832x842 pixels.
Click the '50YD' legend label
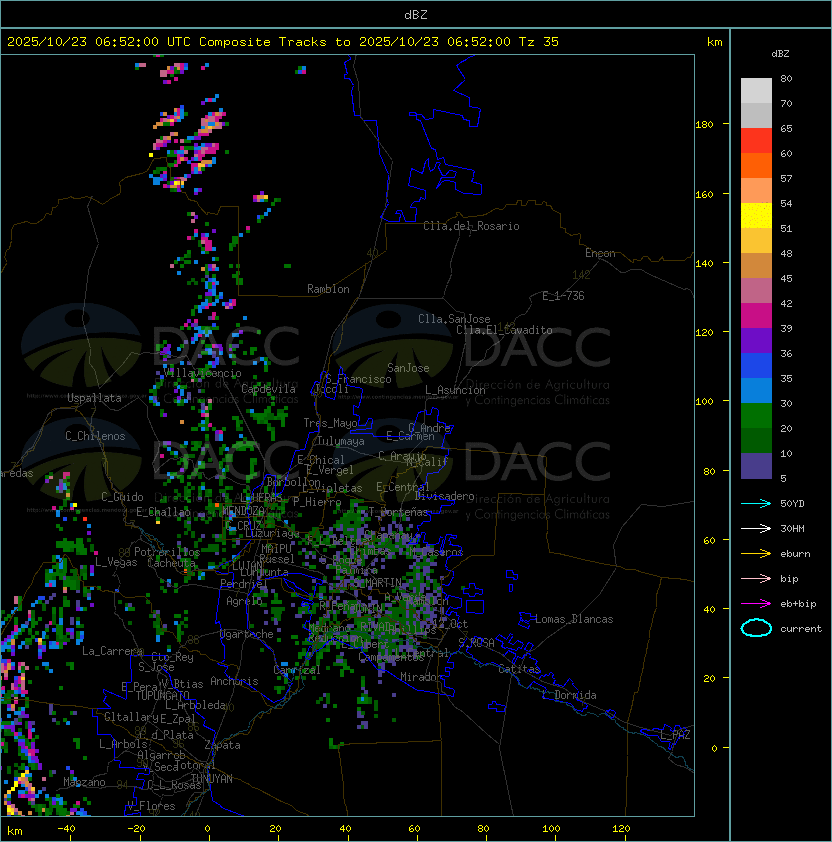click(792, 503)
